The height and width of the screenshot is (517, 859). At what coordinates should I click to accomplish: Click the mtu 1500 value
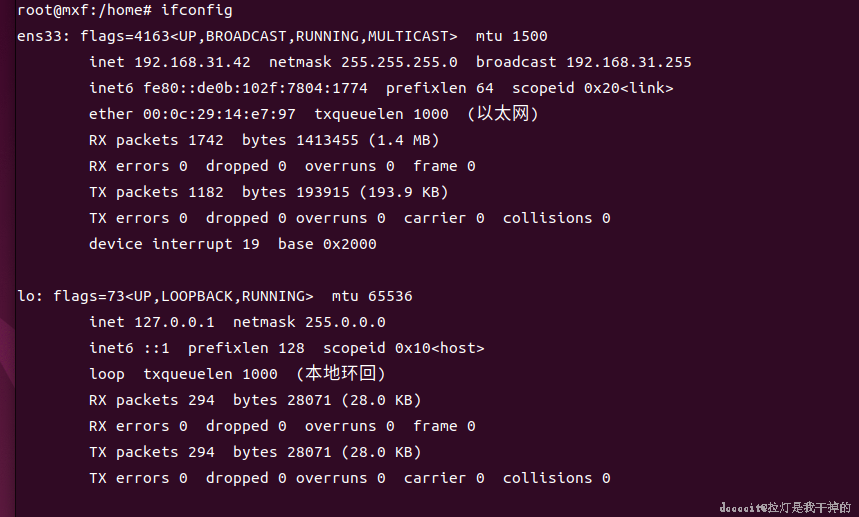(529, 36)
